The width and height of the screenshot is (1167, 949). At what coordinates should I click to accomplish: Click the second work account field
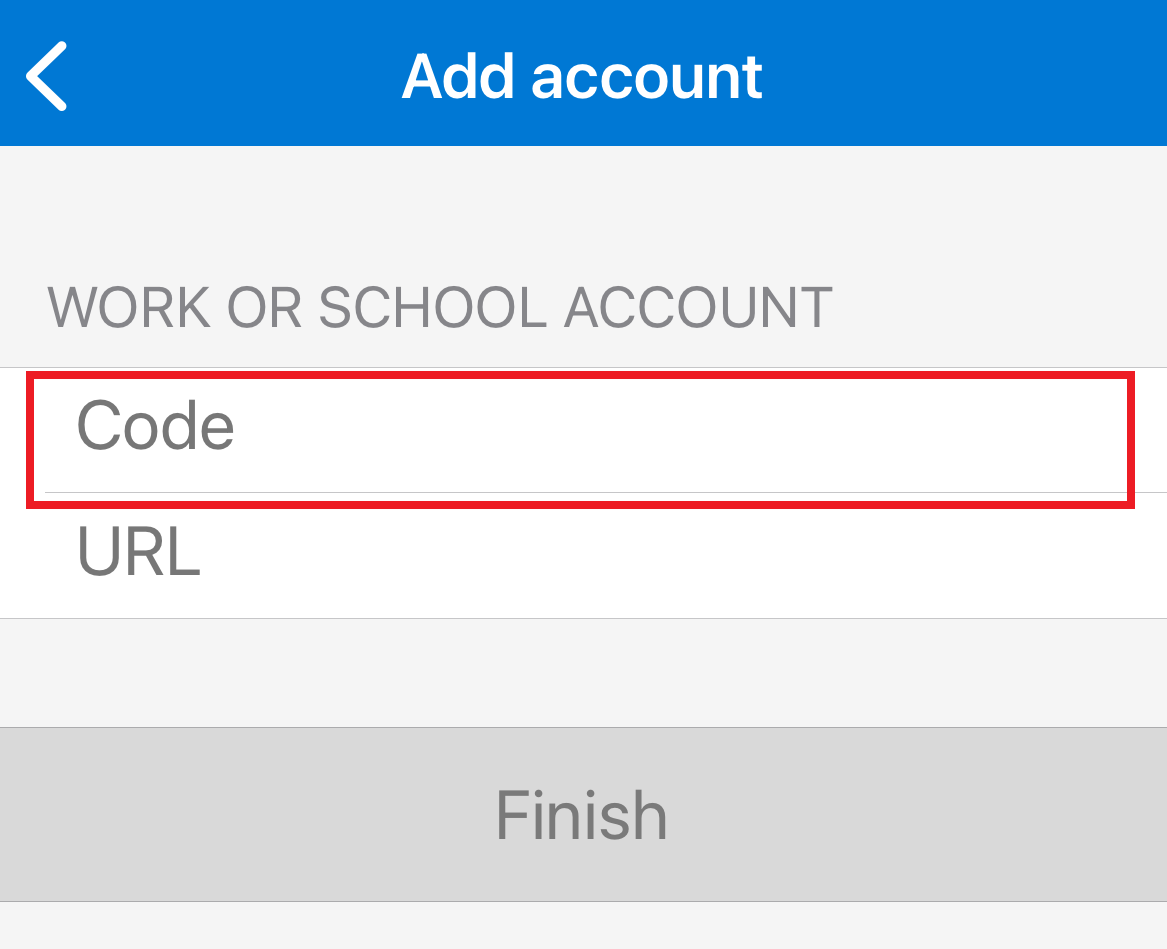pyautogui.click(x=580, y=555)
